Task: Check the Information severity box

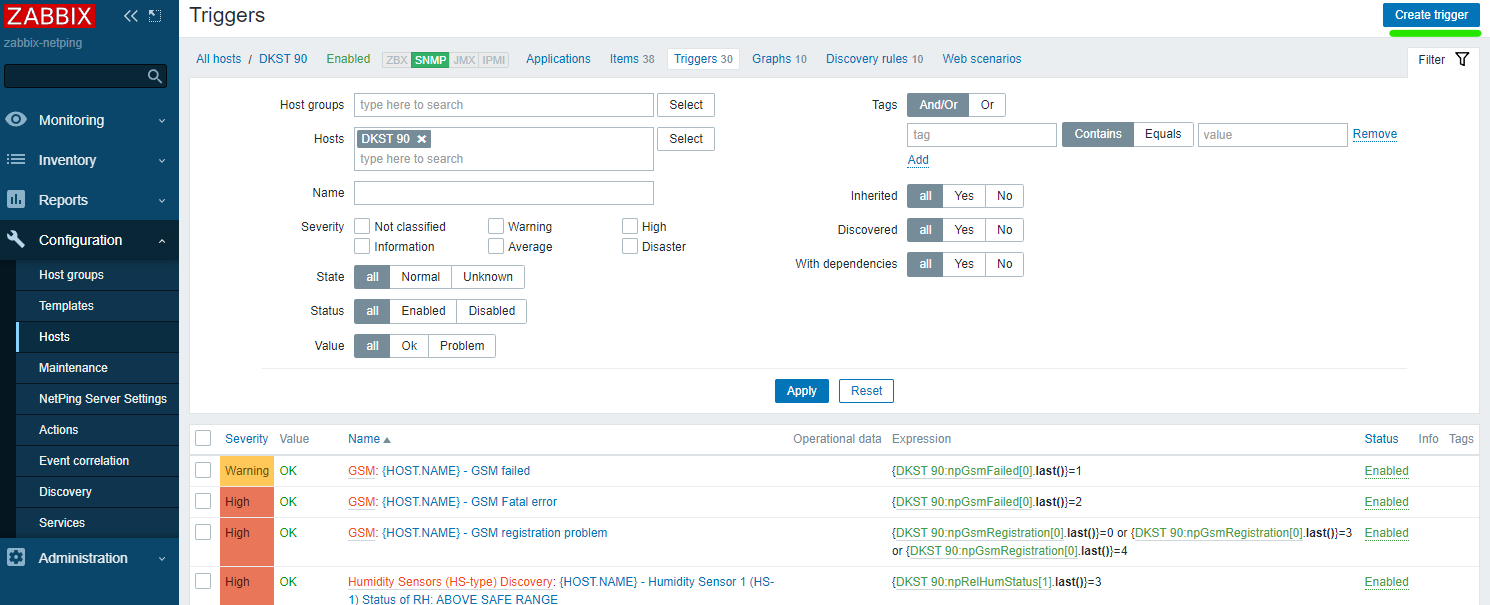Action: [363, 247]
